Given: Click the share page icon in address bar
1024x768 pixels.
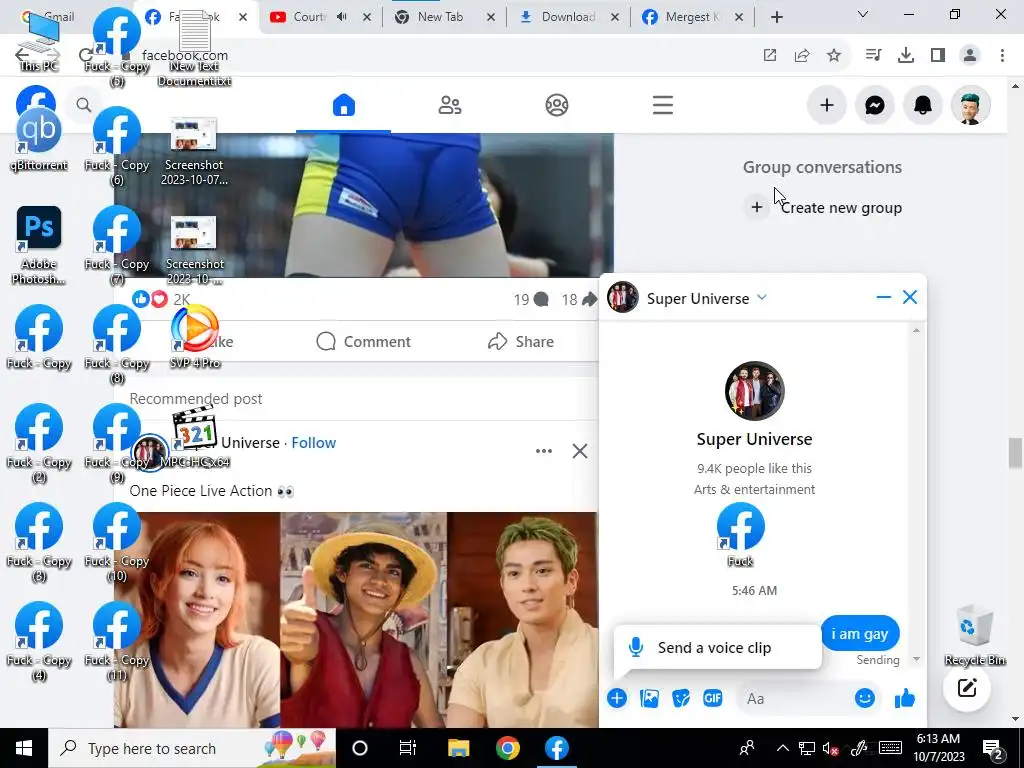Looking at the screenshot, I should pyautogui.click(x=802, y=56).
